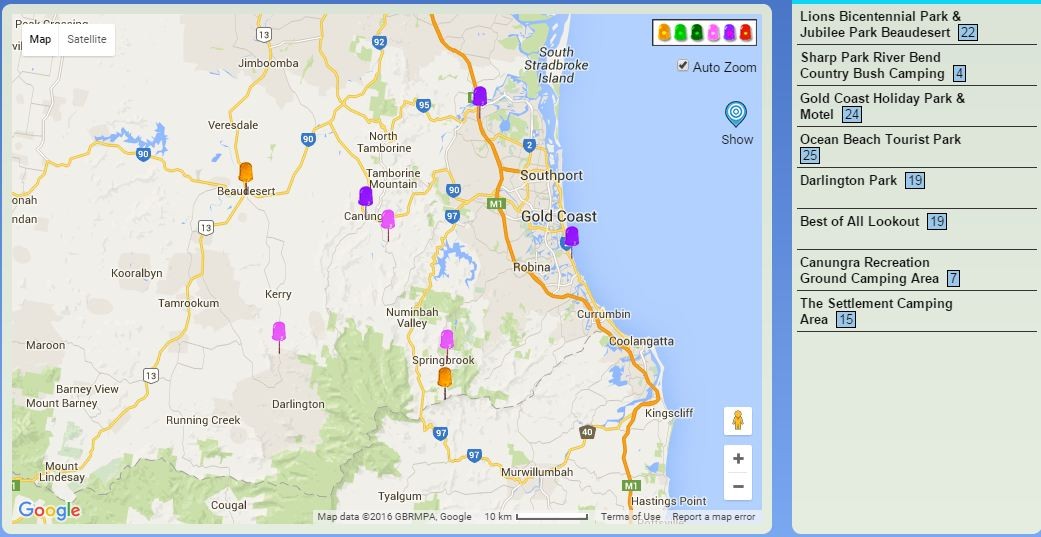Zoom in on the map
The image size is (1041, 537).
tap(738, 459)
